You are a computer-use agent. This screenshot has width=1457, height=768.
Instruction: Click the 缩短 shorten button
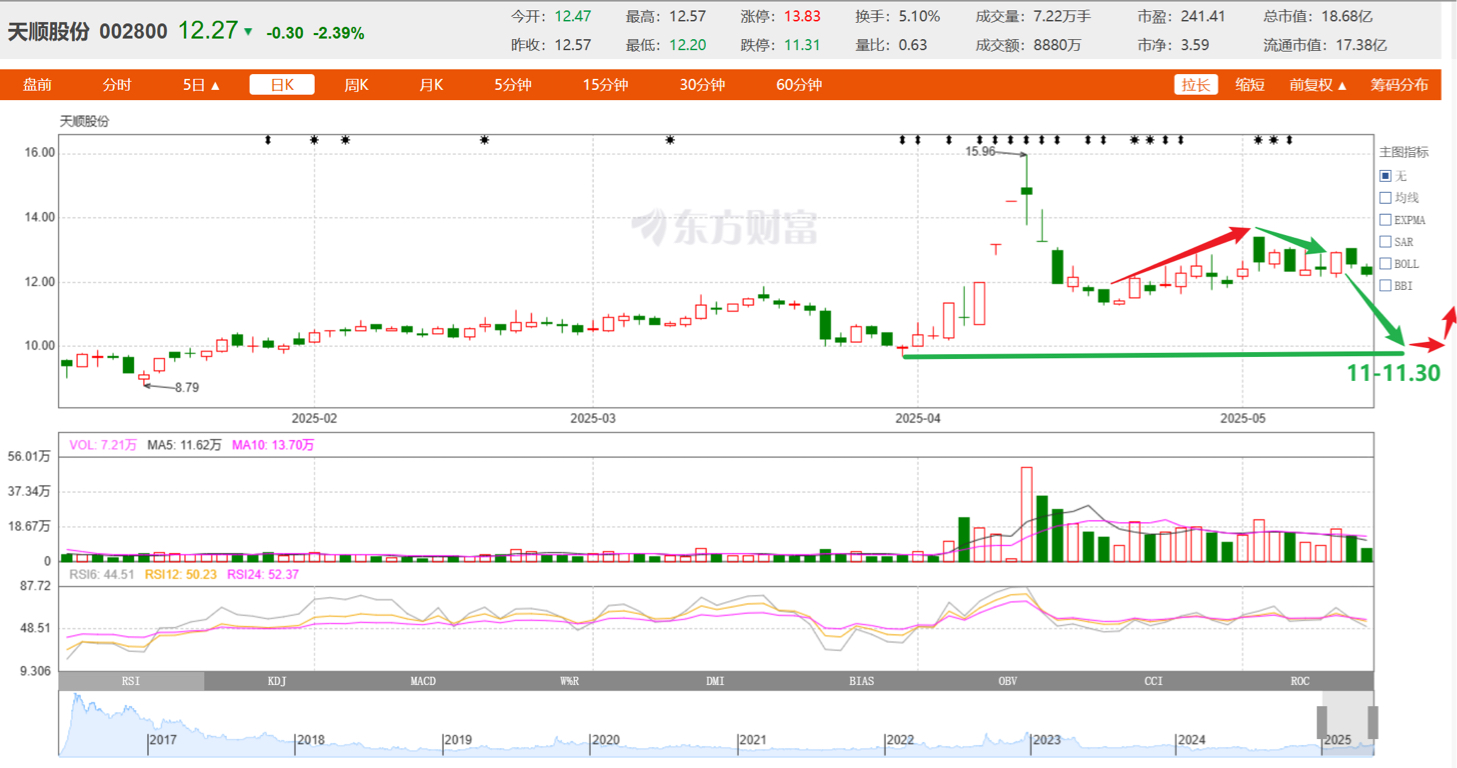tap(1250, 85)
